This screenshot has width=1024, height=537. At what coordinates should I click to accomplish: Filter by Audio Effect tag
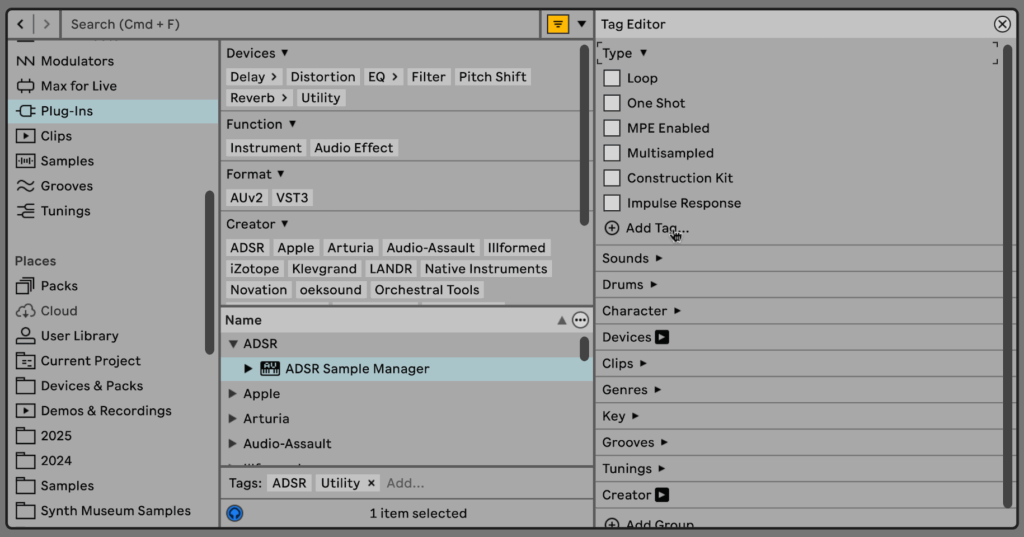coord(353,148)
